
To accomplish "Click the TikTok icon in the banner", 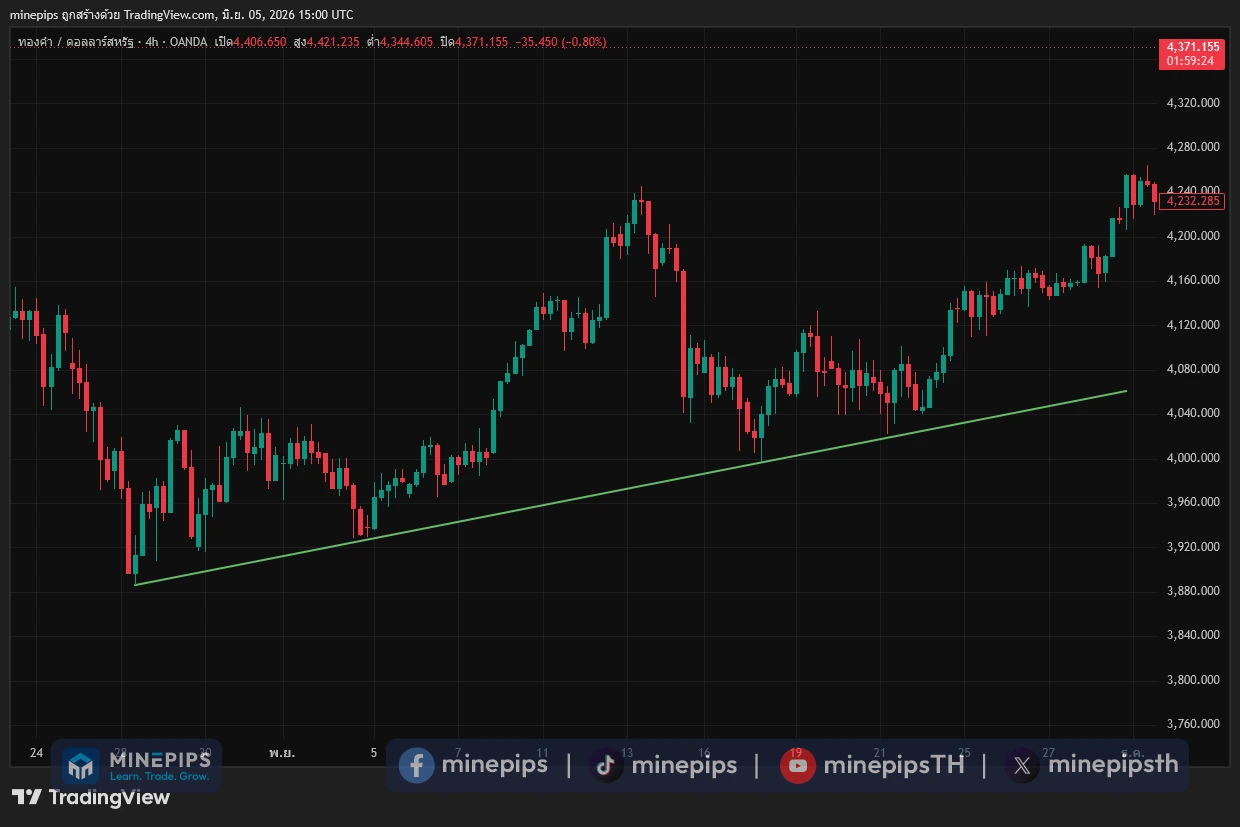I will (x=606, y=766).
